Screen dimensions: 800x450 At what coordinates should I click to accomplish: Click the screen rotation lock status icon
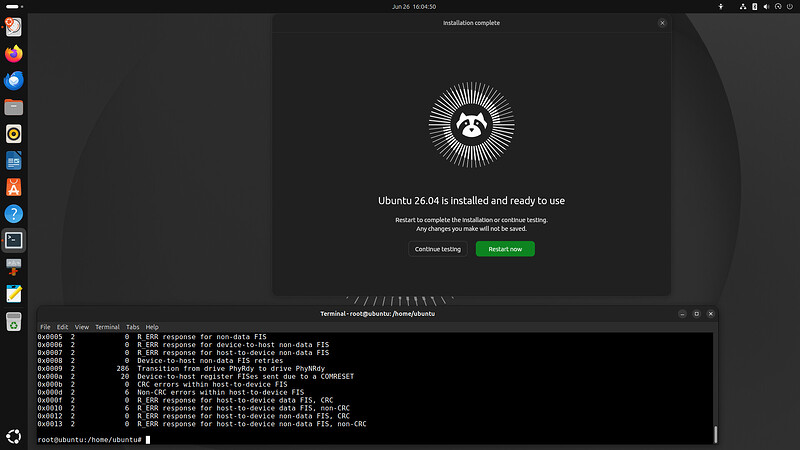[778, 7]
